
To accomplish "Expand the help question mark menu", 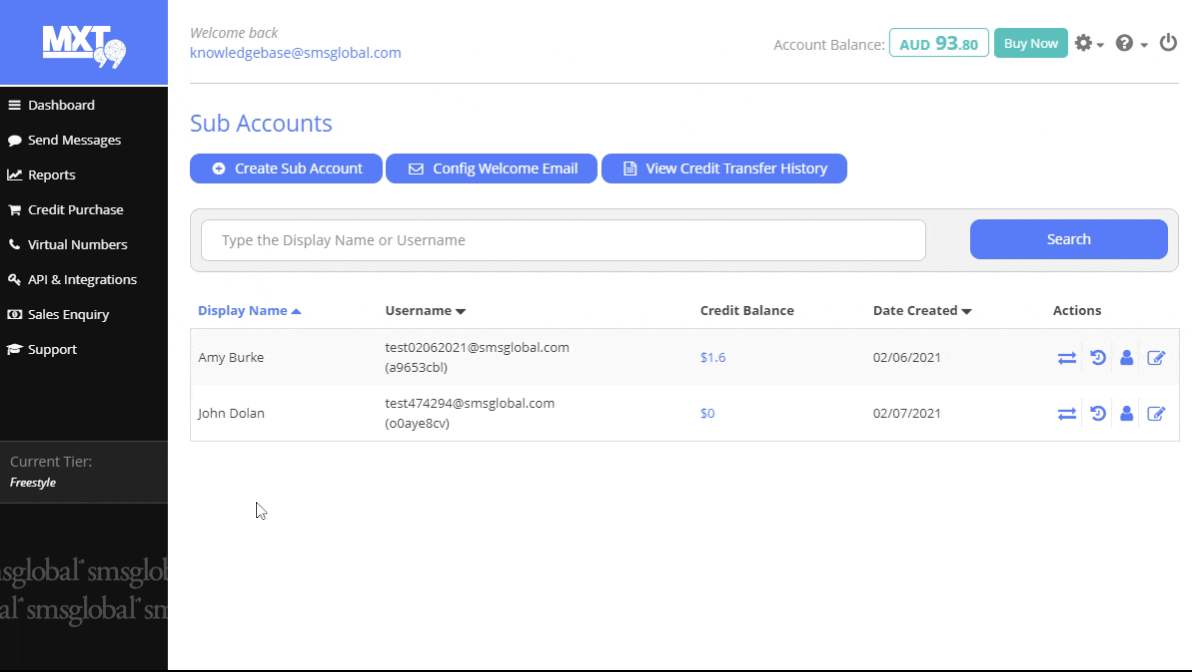I will (1130, 43).
